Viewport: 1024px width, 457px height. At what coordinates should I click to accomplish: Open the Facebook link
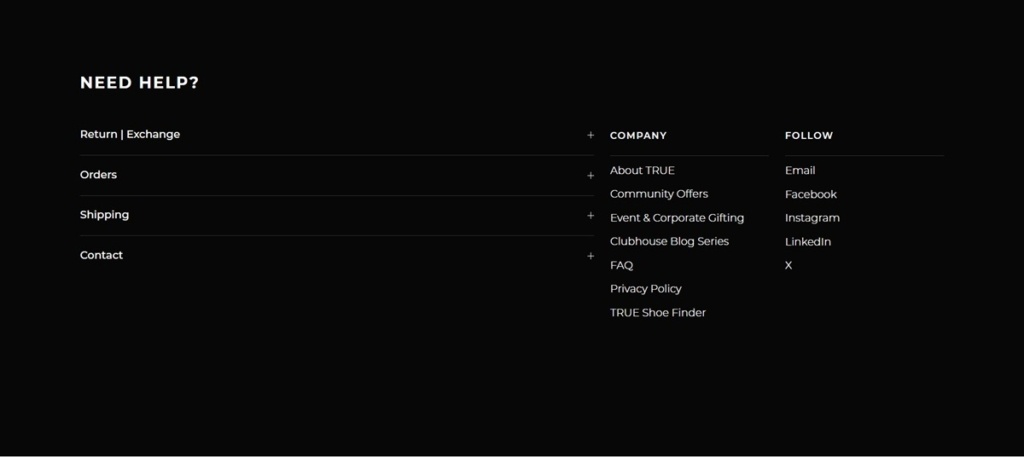click(x=810, y=195)
